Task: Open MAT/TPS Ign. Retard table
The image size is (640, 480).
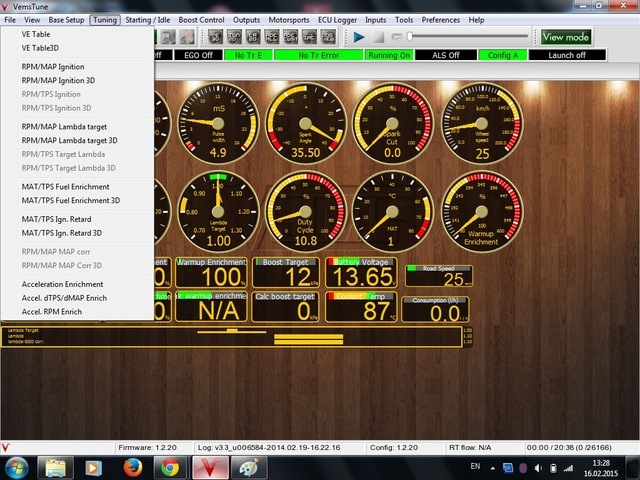Action: [x=78, y=219]
